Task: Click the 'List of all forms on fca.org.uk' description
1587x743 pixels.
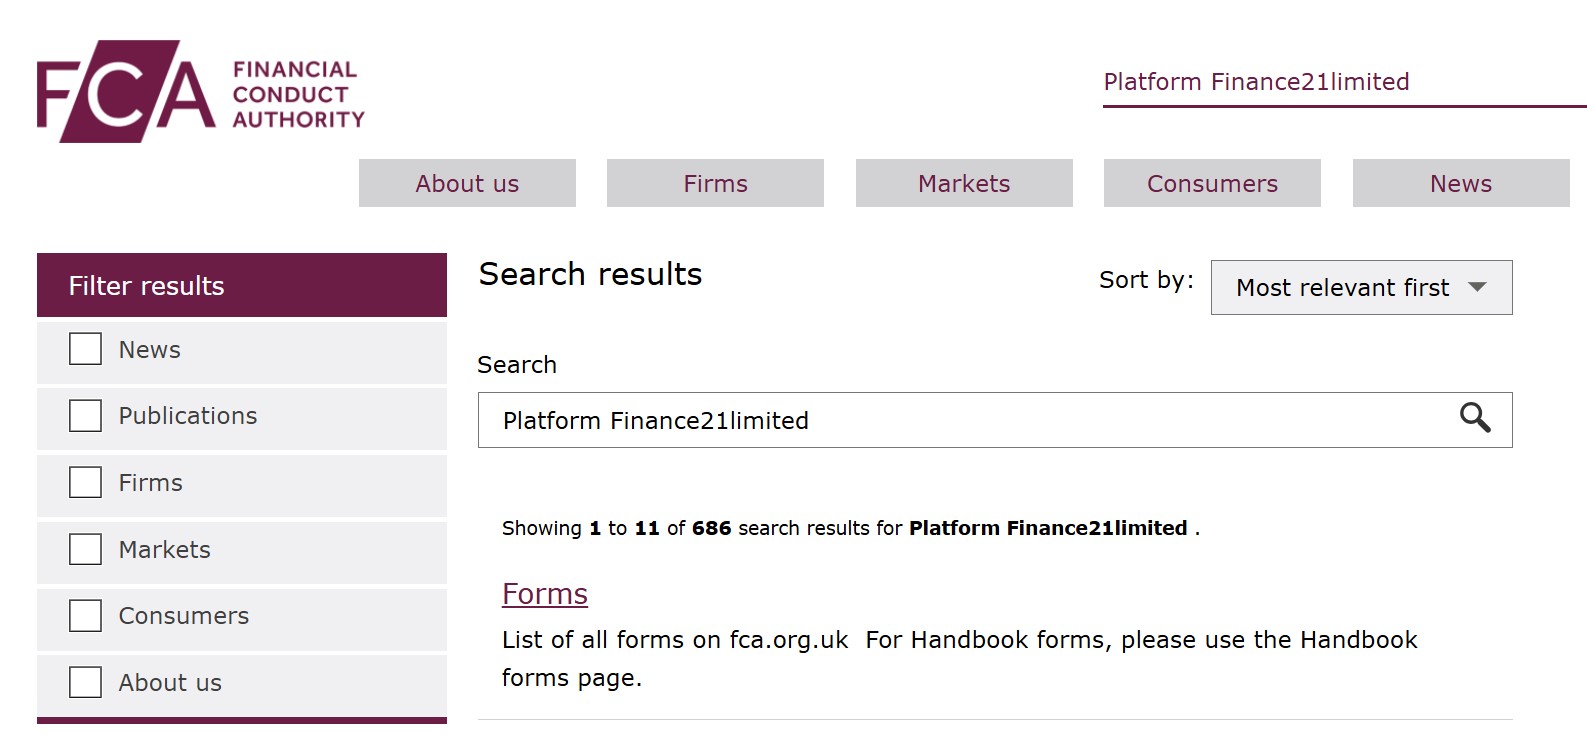Action: point(960,659)
